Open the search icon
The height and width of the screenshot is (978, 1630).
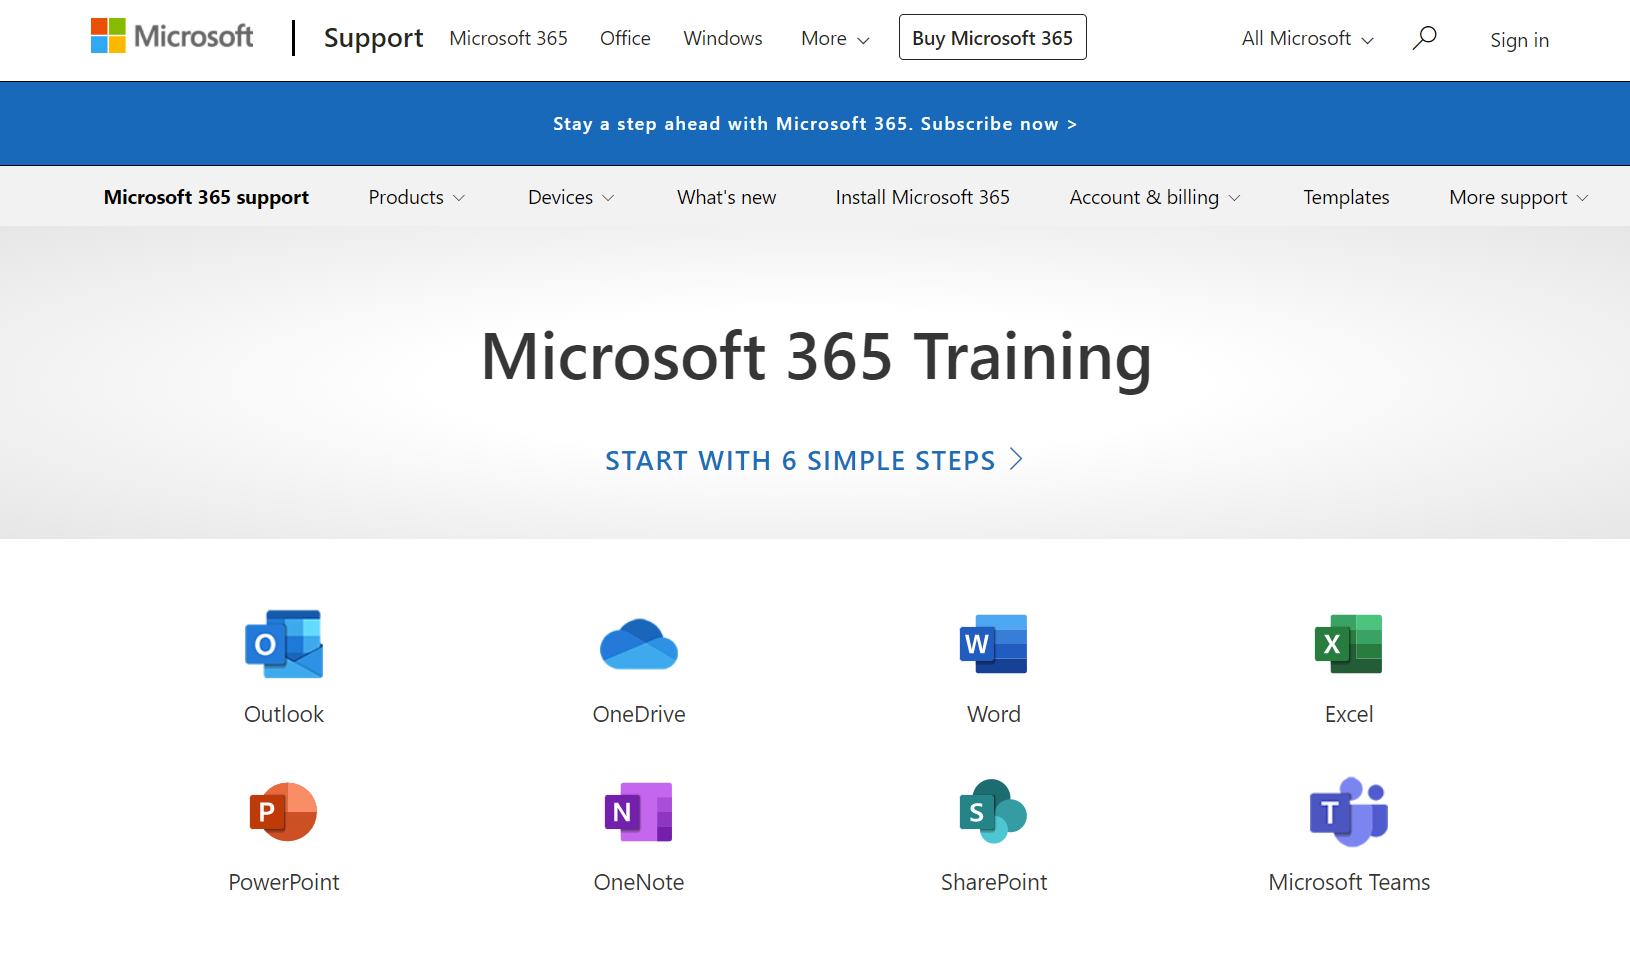[1424, 38]
